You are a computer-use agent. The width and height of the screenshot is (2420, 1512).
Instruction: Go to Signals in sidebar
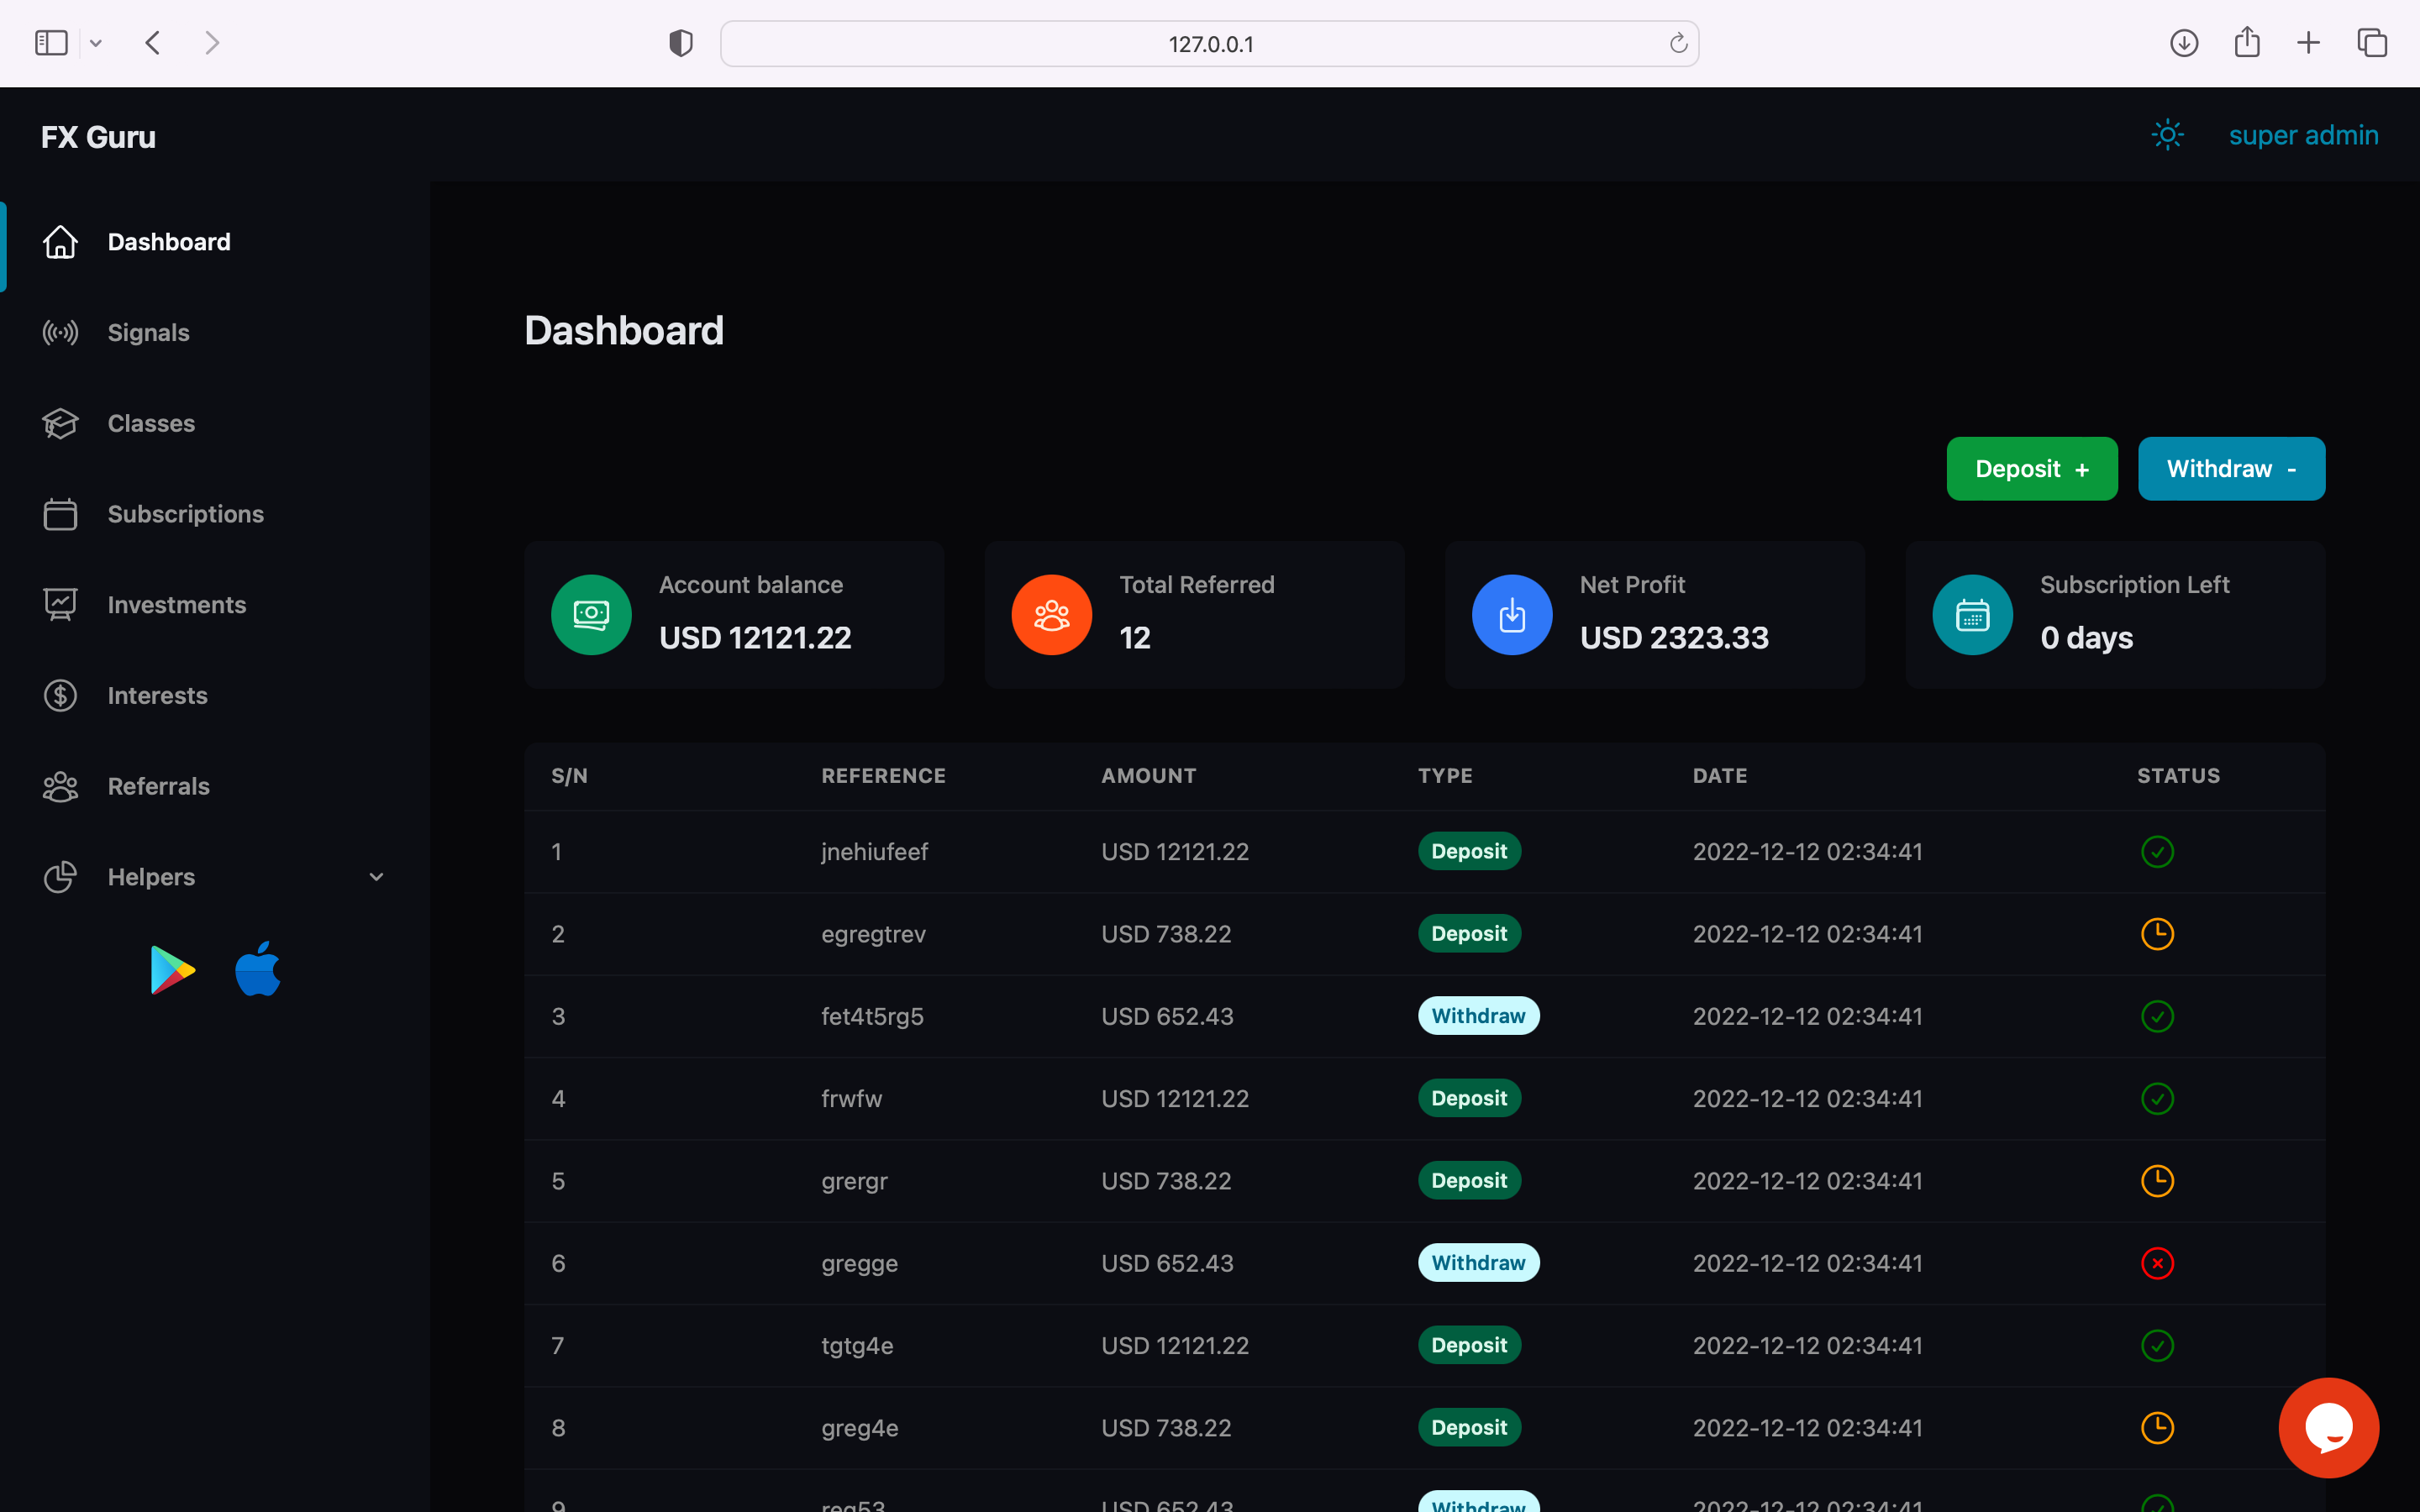click(148, 333)
